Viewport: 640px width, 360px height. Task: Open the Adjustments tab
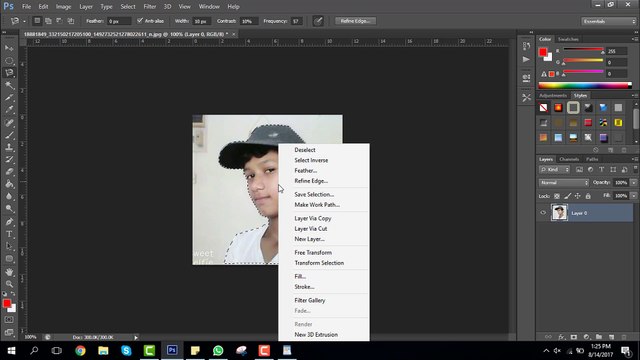pos(553,96)
